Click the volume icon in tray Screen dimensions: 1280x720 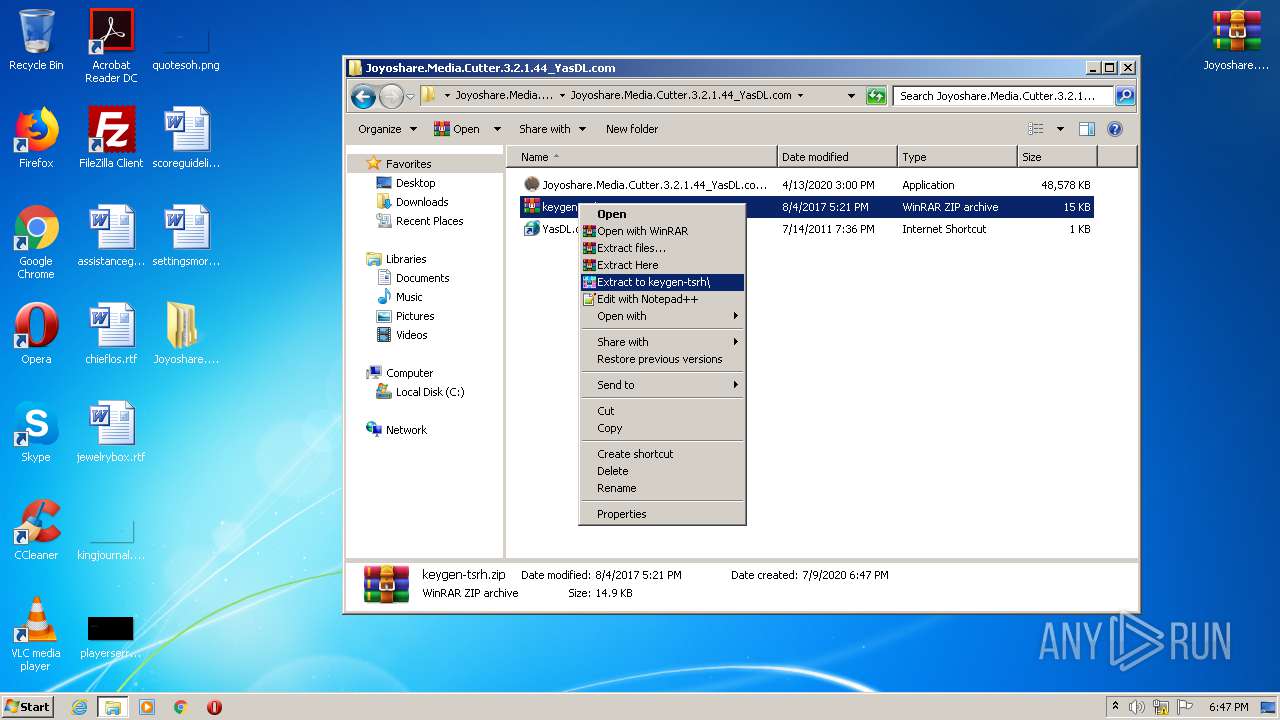[x=1137, y=707]
